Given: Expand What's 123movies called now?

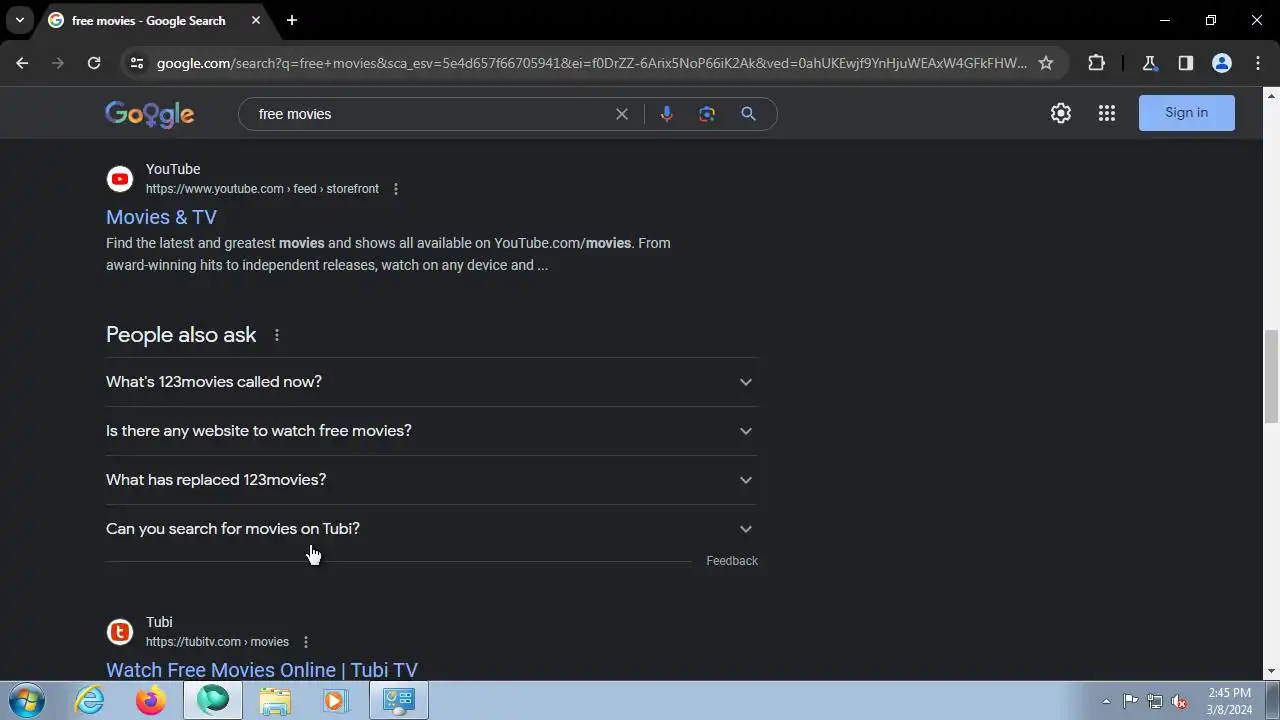Looking at the screenshot, I should [432, 382].
